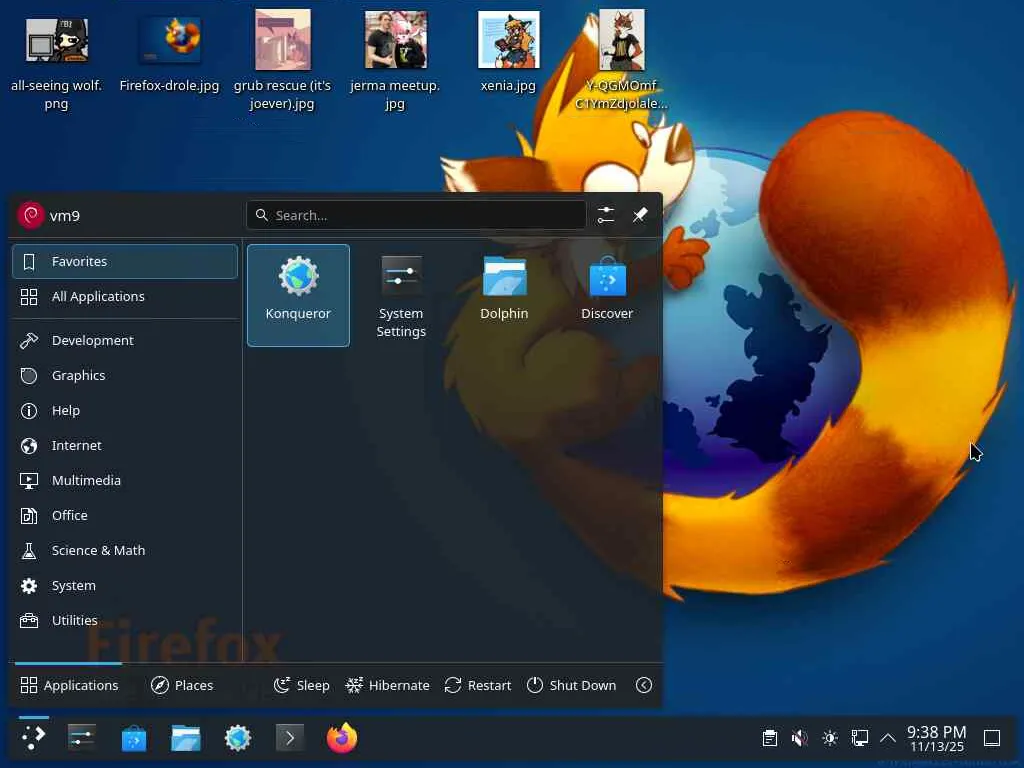Click the vm9 user avatar

pyautogui.click(x=30, y=216)
